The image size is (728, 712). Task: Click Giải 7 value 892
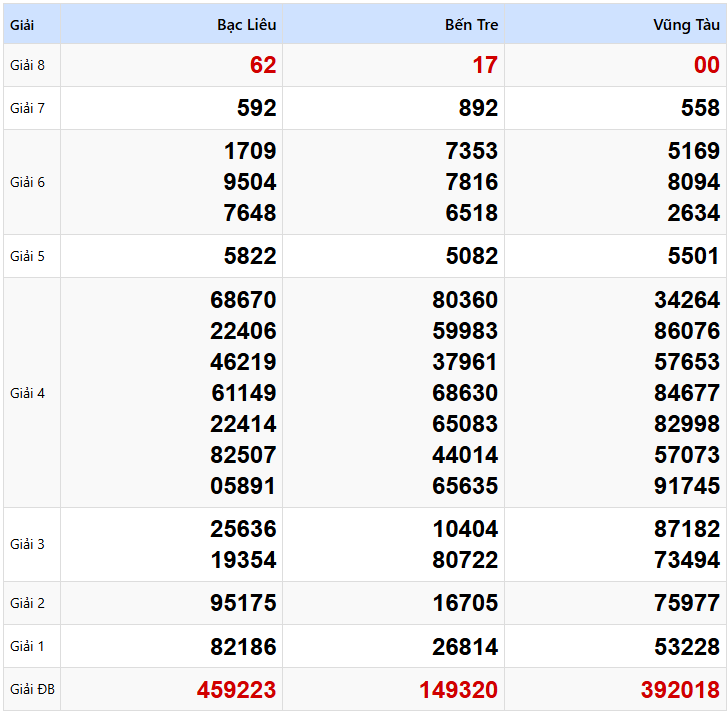[479, 108]
